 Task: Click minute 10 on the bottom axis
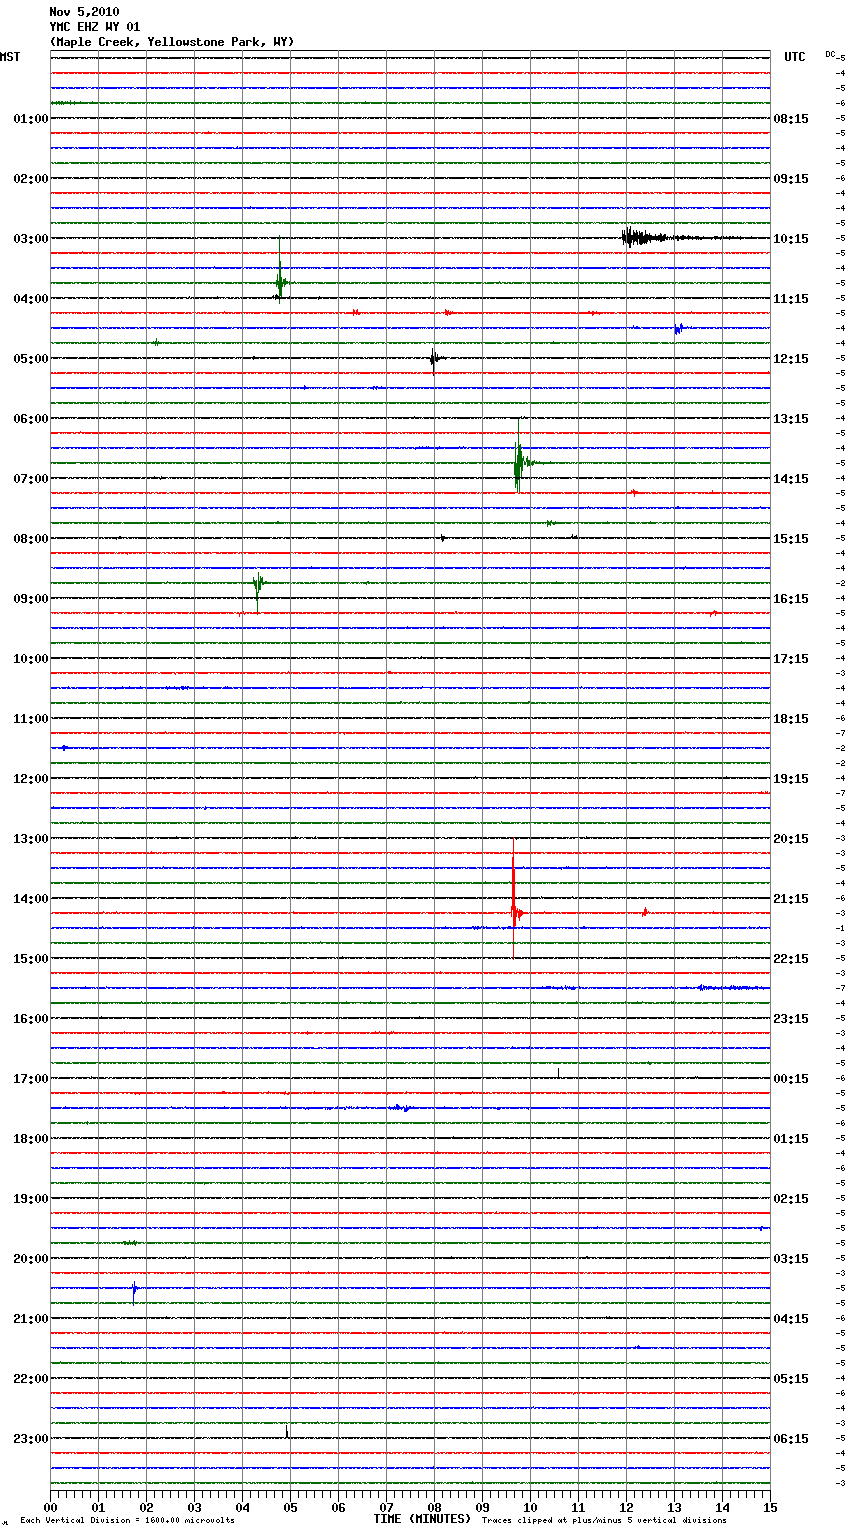coord(530,1507)
